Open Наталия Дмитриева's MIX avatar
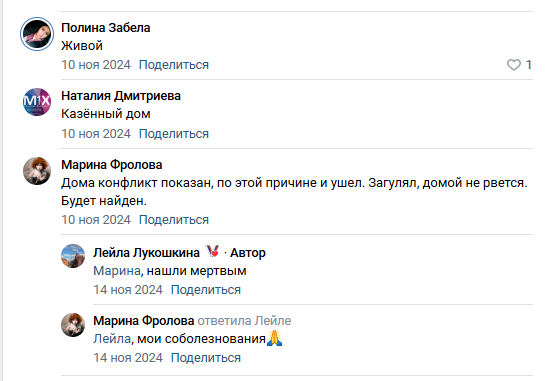This screenshot has width=545, height=381. pos(37,102)
